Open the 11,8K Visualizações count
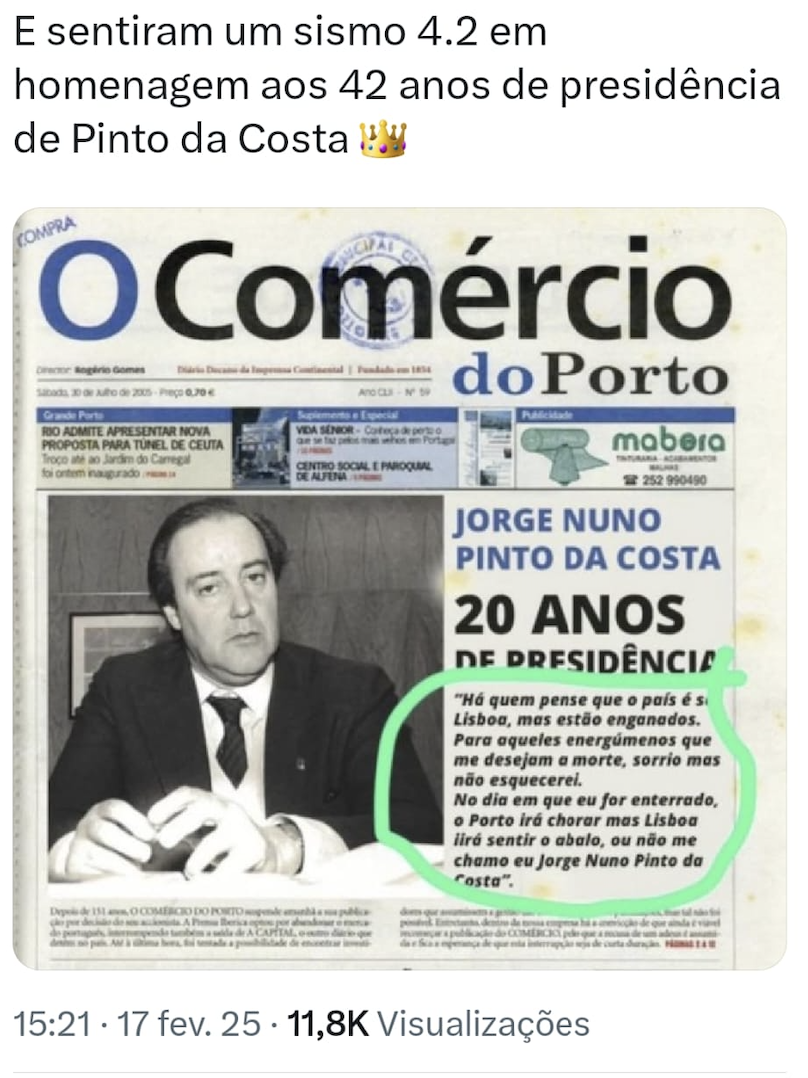 [438, 1024]
